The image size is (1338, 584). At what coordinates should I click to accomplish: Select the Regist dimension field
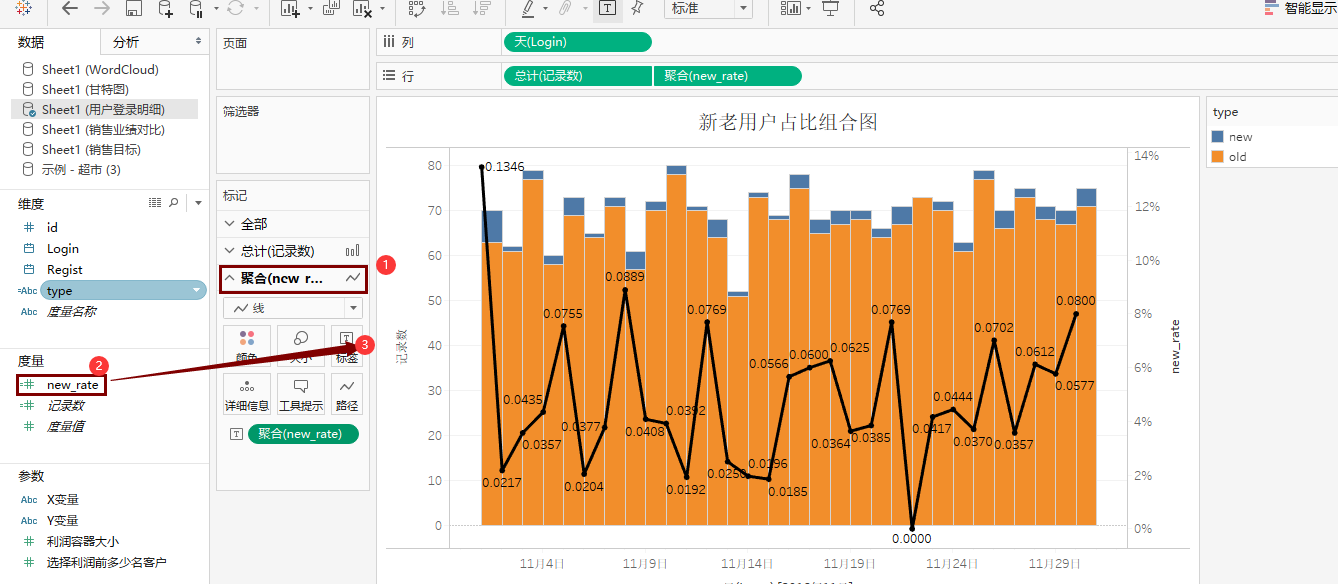(64, 270)
